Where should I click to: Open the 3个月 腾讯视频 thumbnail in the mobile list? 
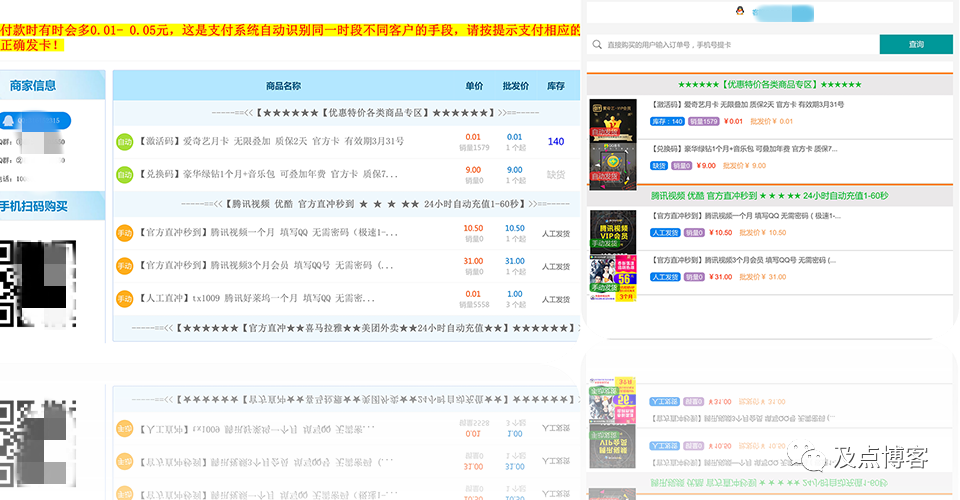(x=613, y=277)
